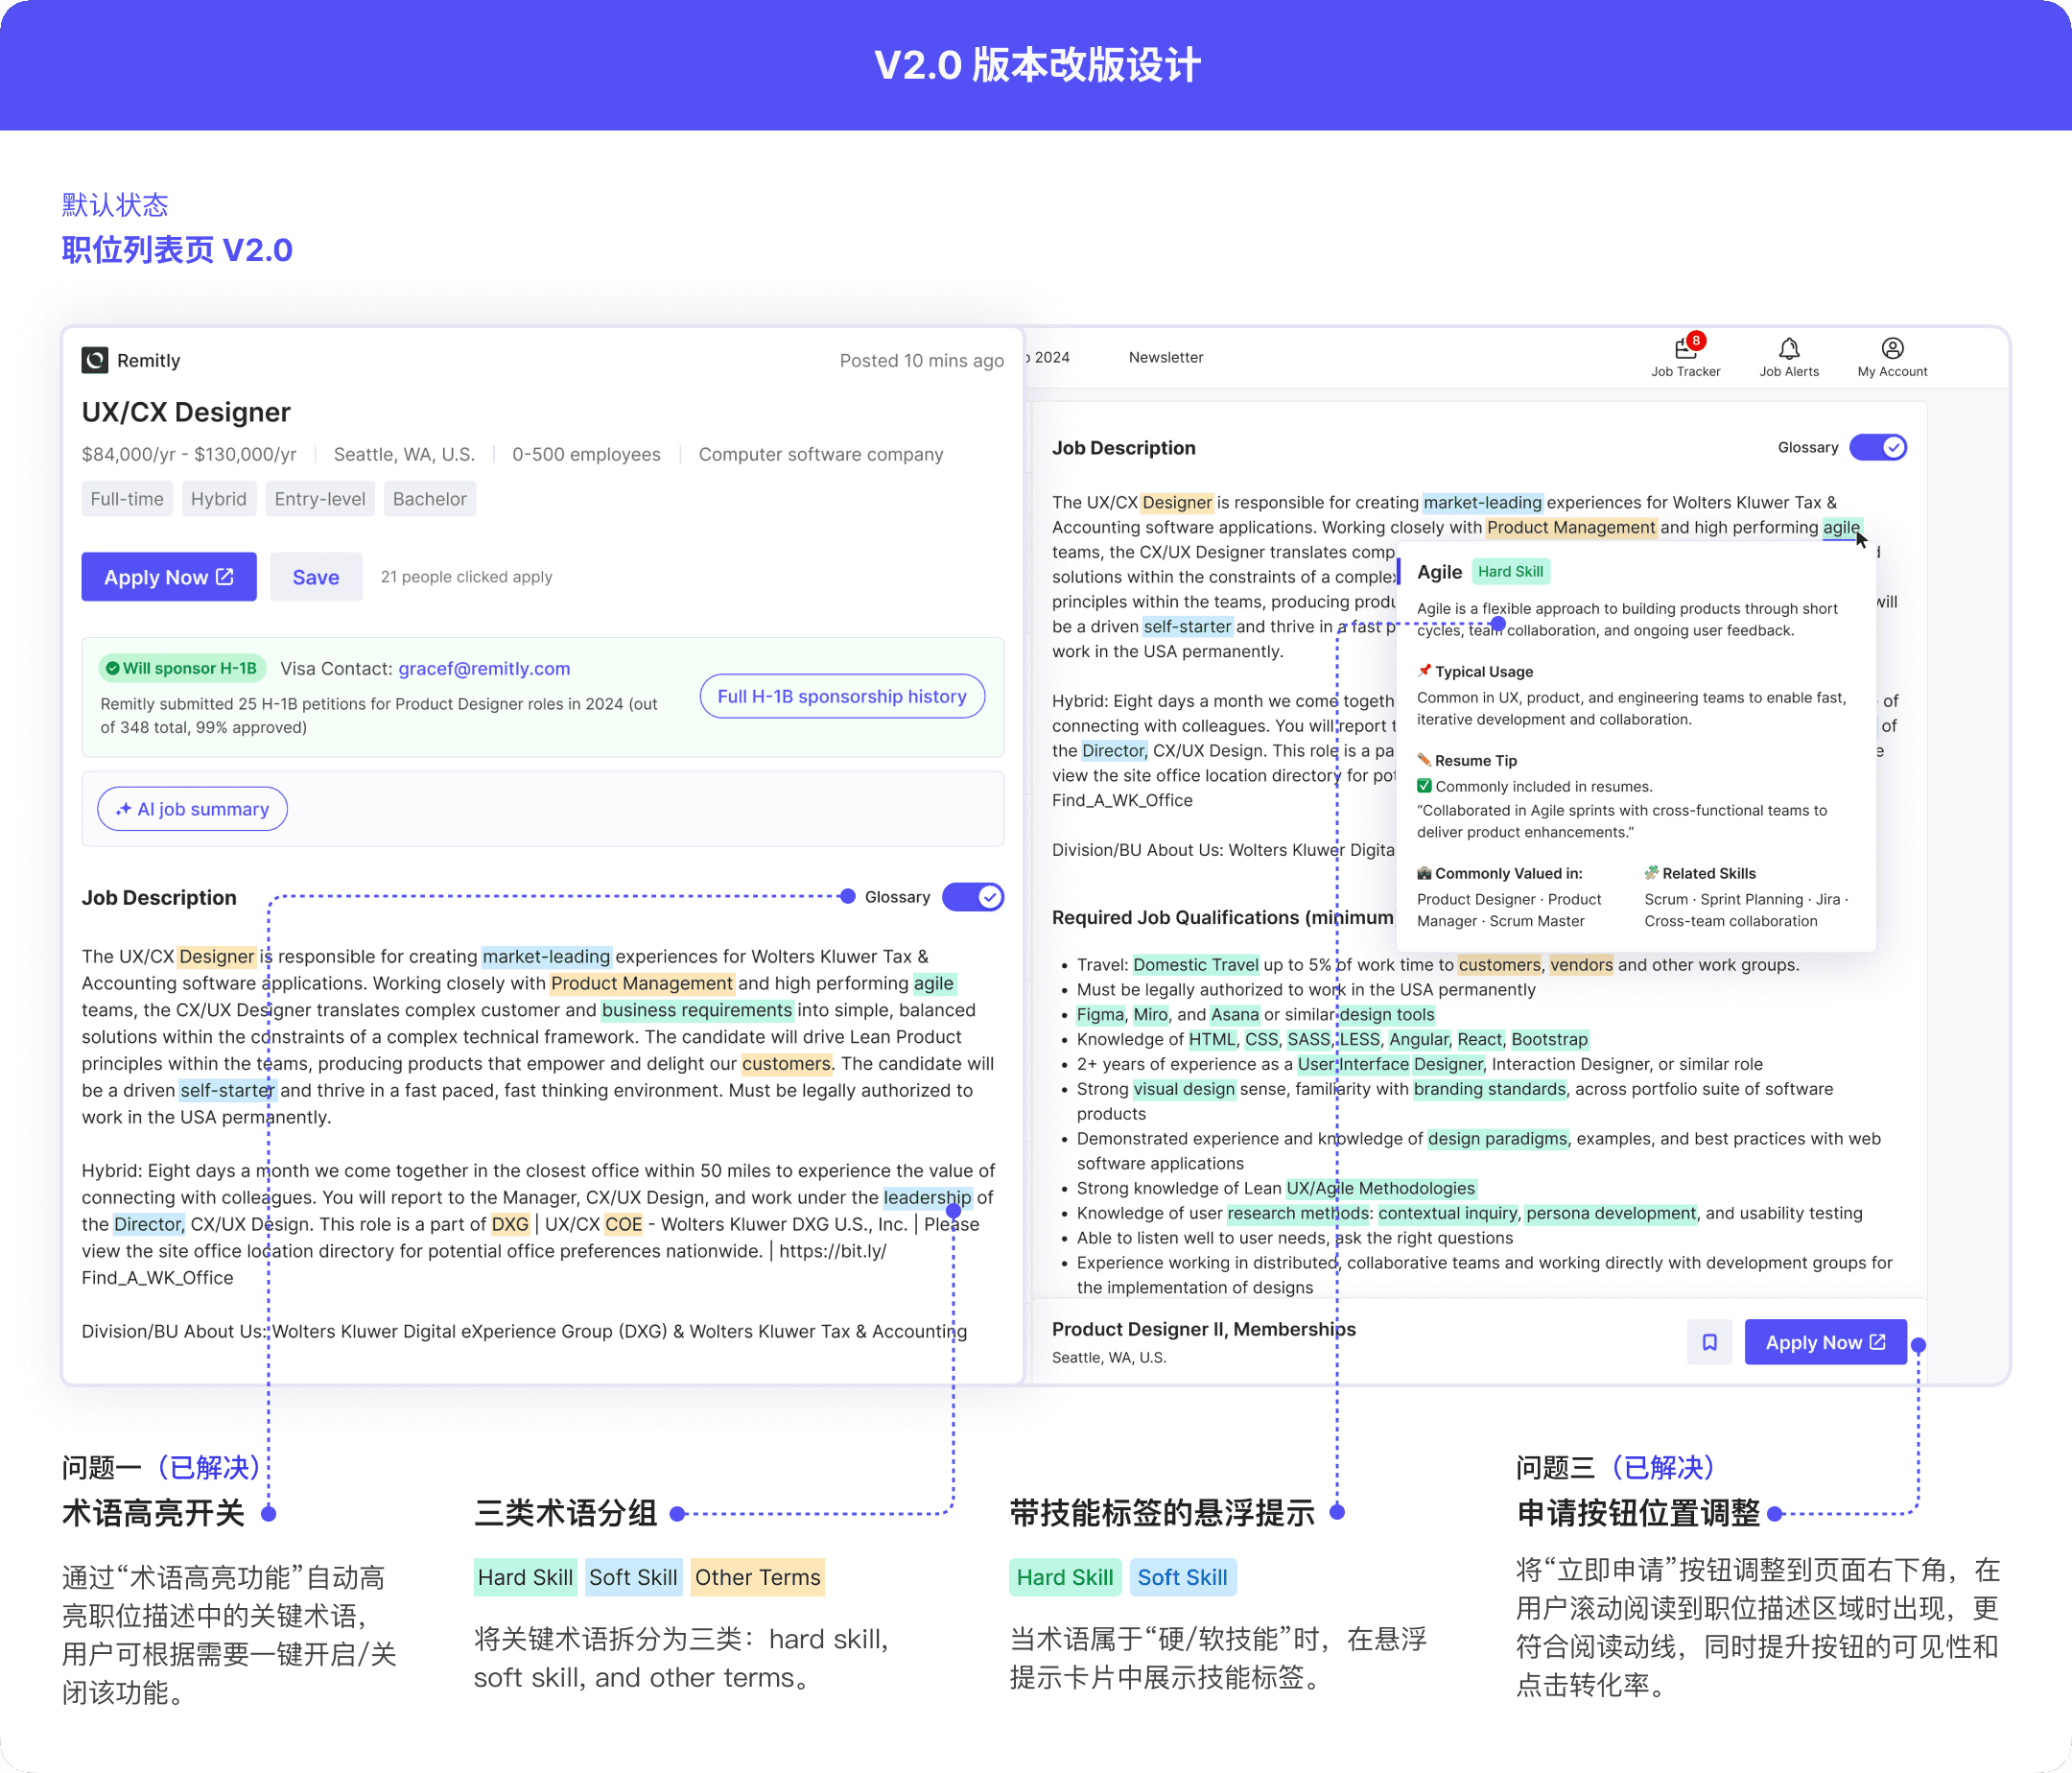
Task: Select the Hybrid job tag
Action: coord(218,499)
